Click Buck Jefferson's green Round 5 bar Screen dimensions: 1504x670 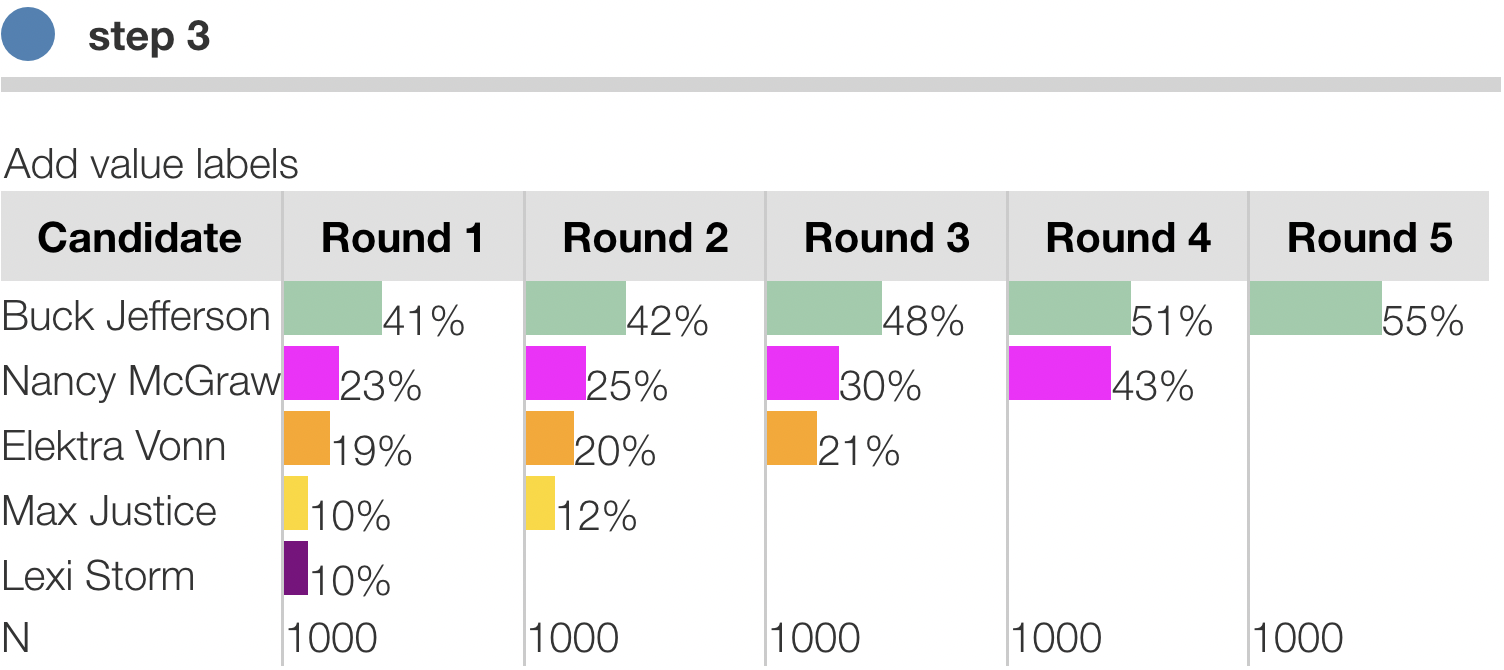[x=1315, y=308]
